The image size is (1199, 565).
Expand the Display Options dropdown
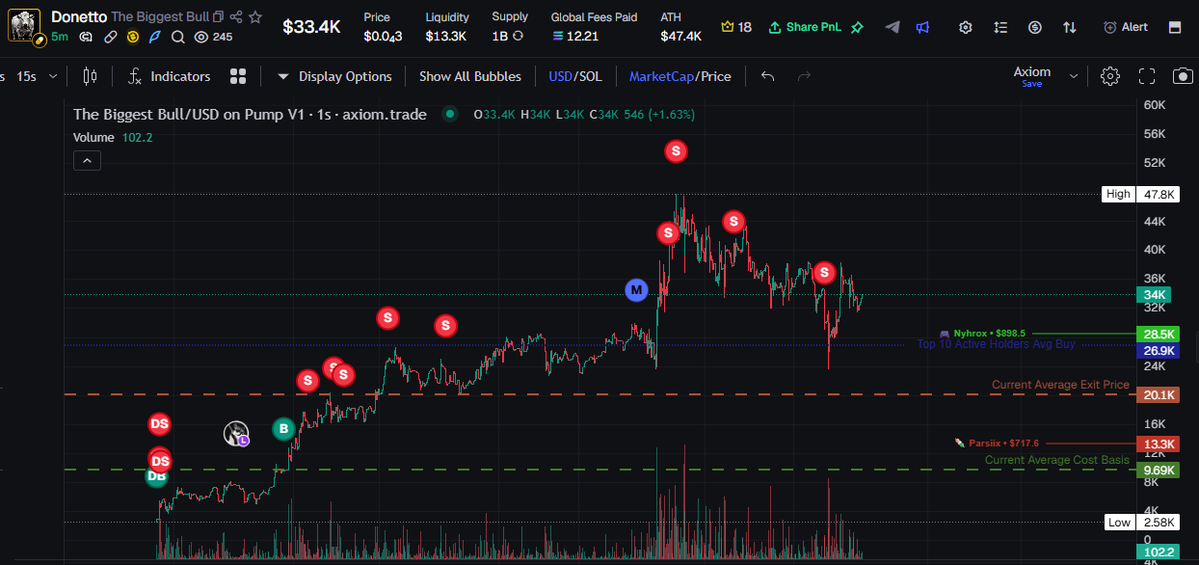[334, 76]
